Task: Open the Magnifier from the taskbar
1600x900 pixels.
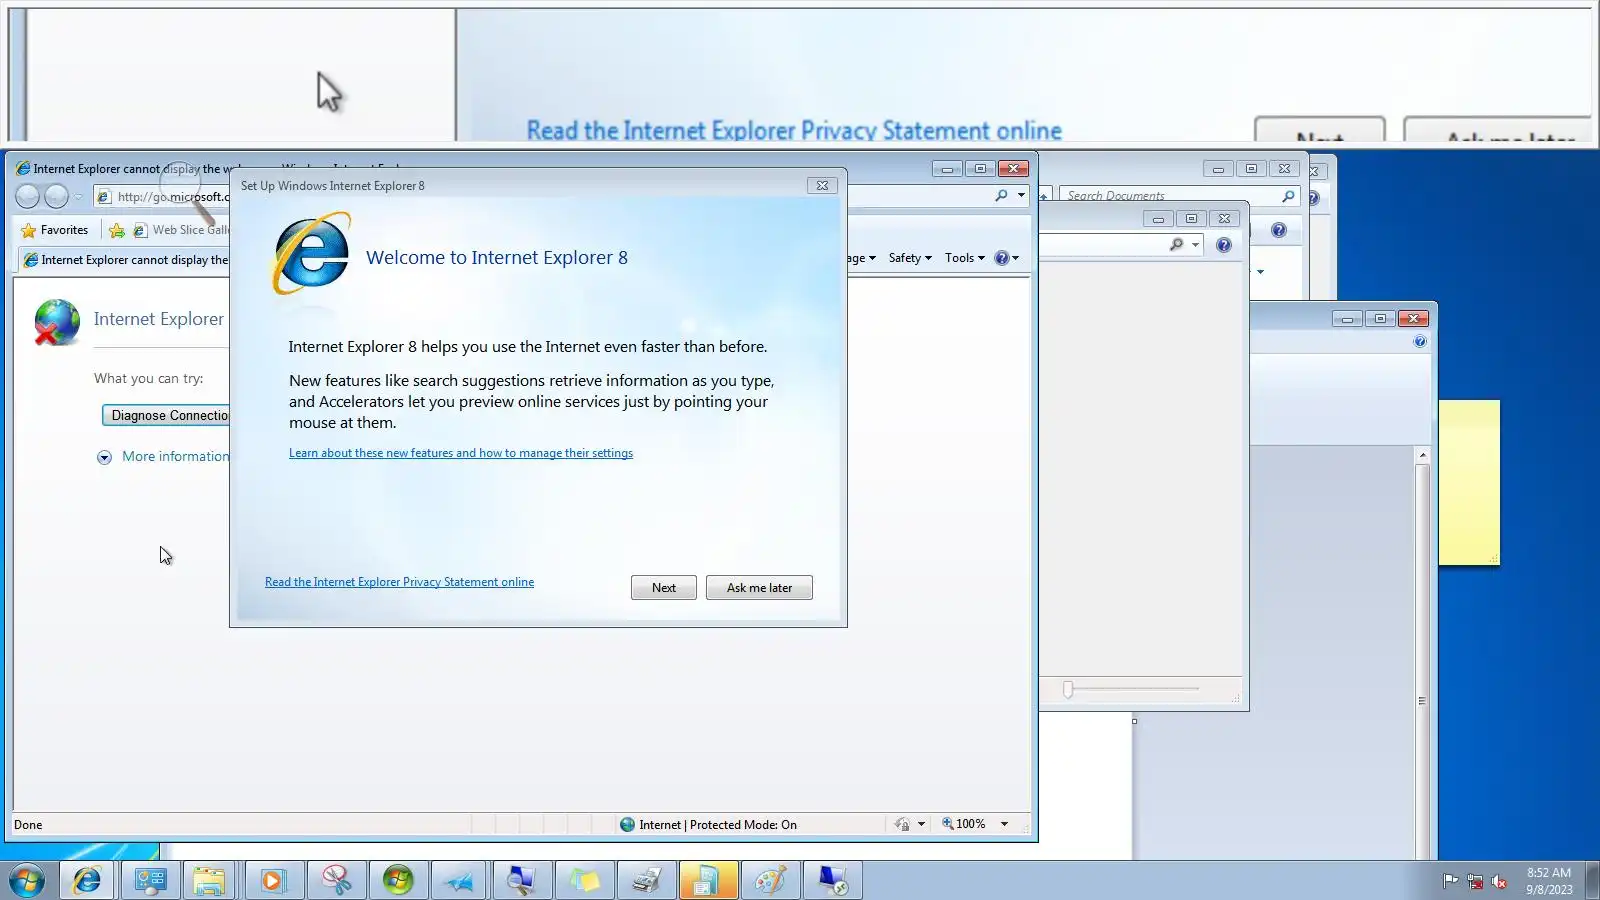Action: point(521,880)
